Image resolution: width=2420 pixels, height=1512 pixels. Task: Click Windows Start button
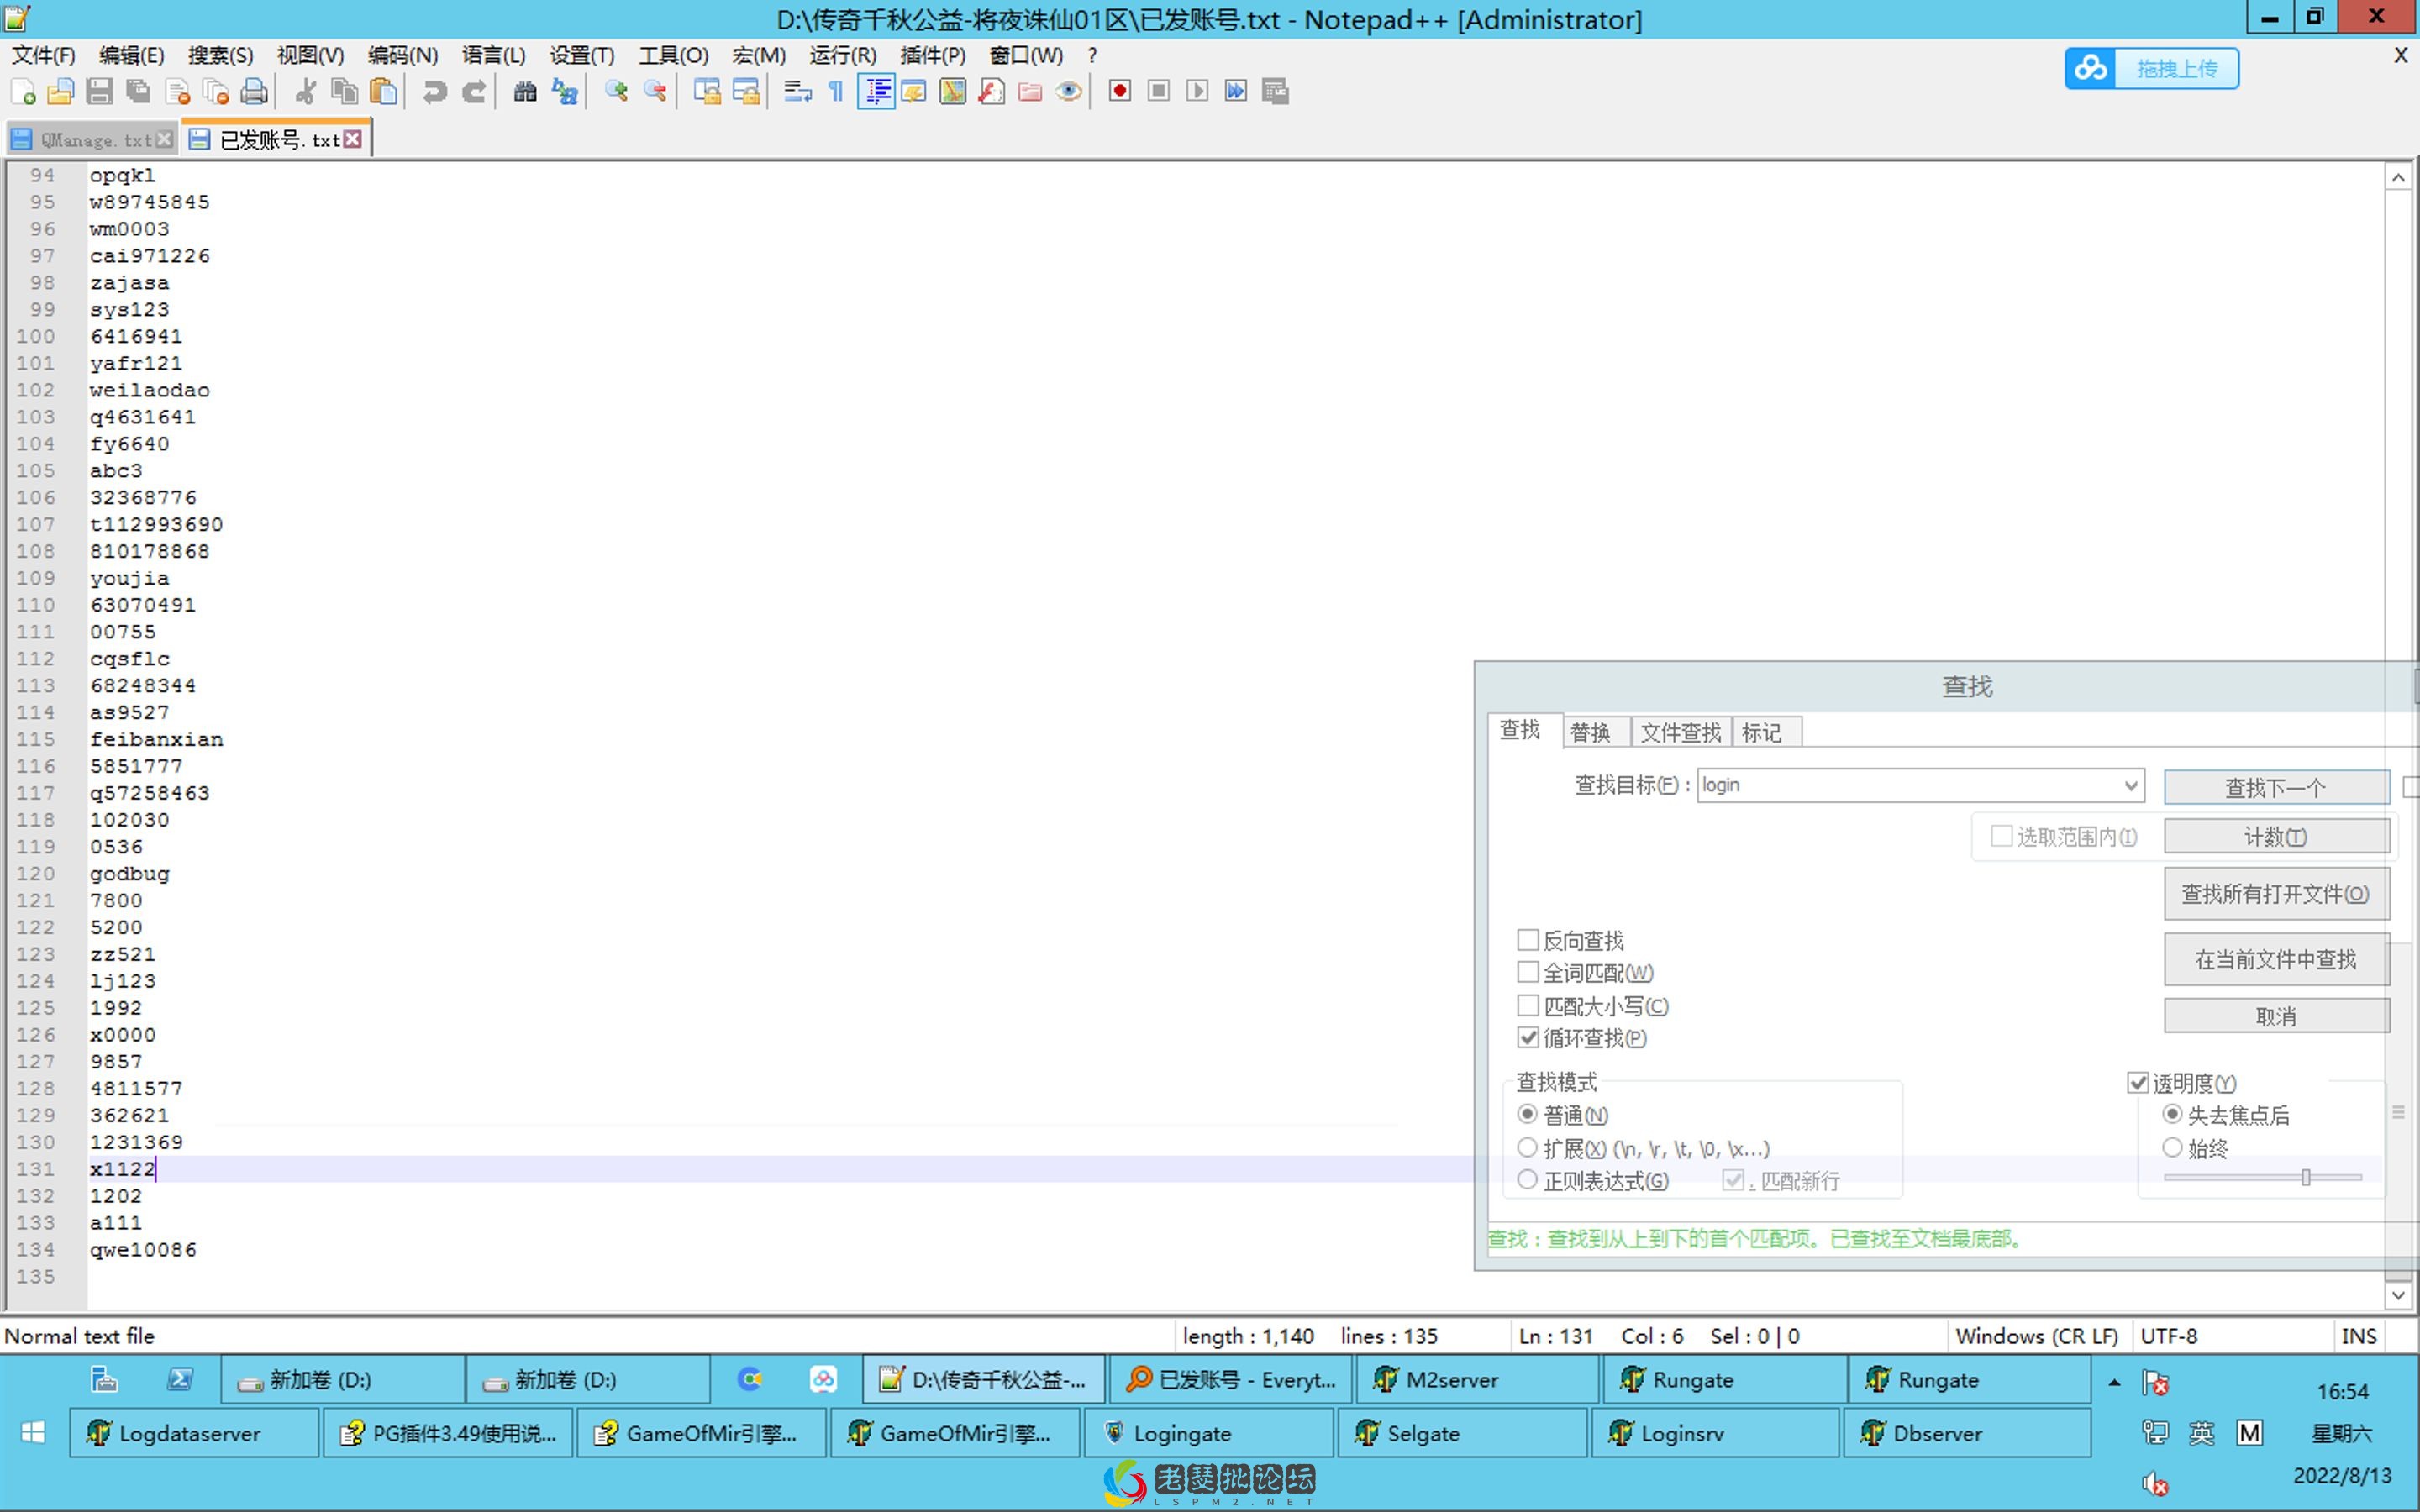pyautogui.click(x=33, y=1433)
